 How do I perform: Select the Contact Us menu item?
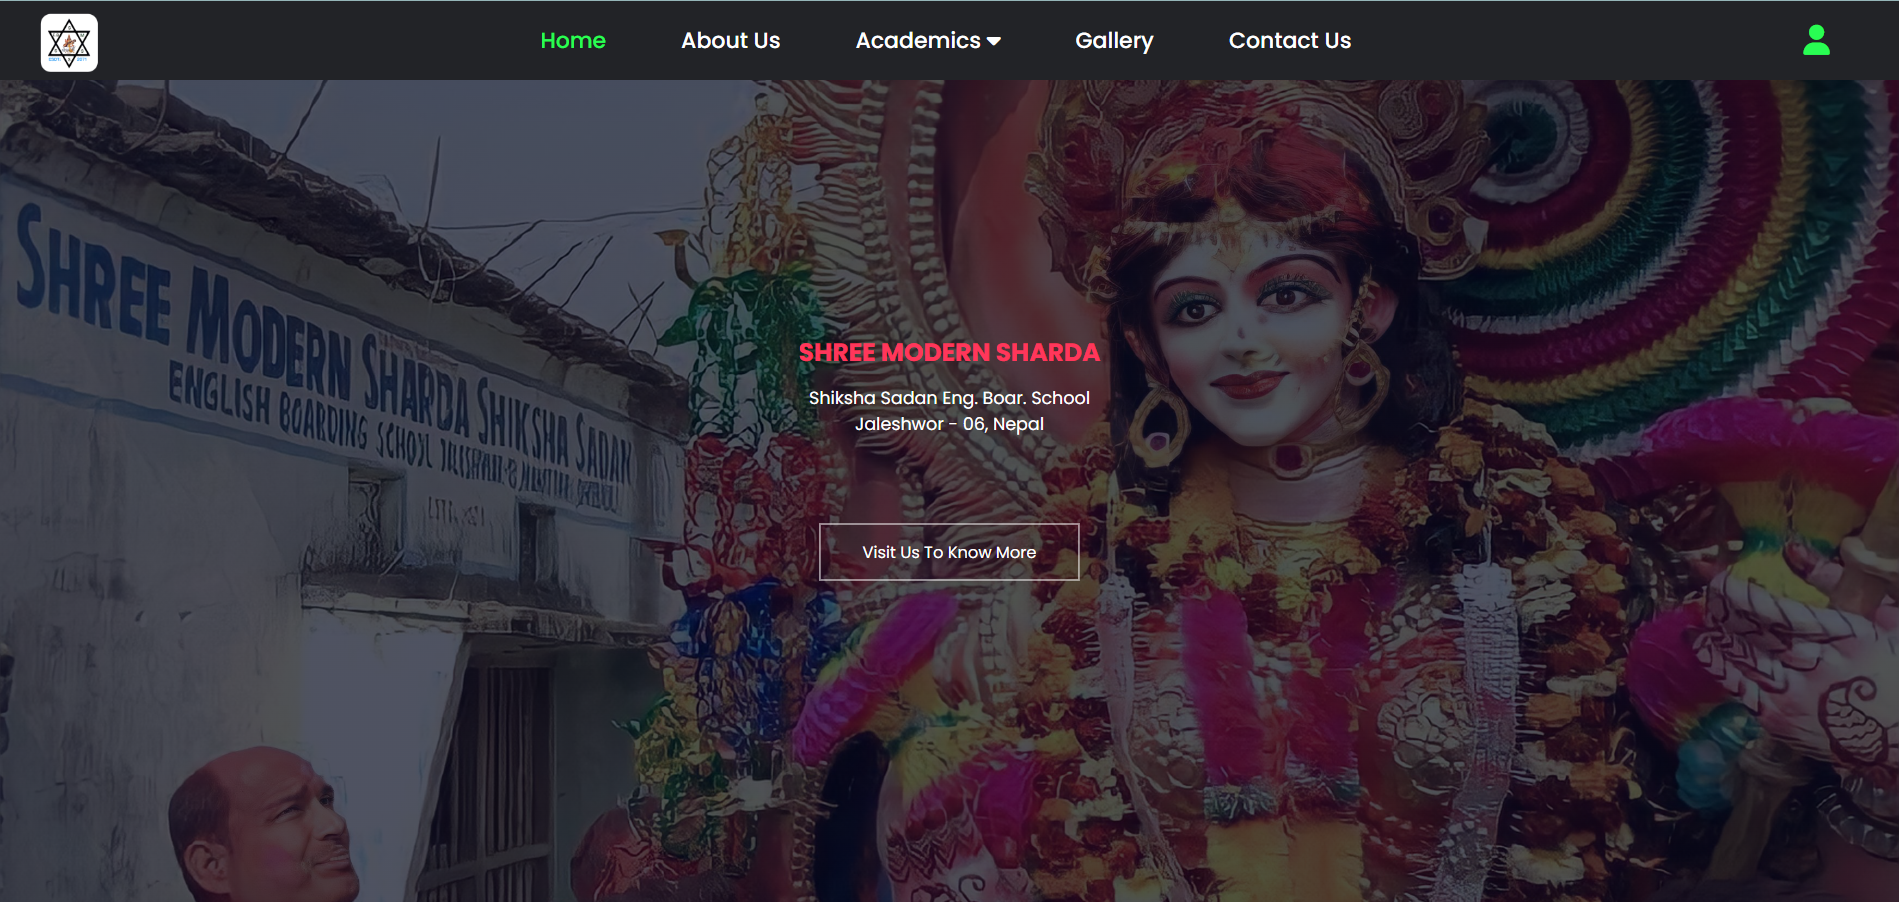(1289, 40)
